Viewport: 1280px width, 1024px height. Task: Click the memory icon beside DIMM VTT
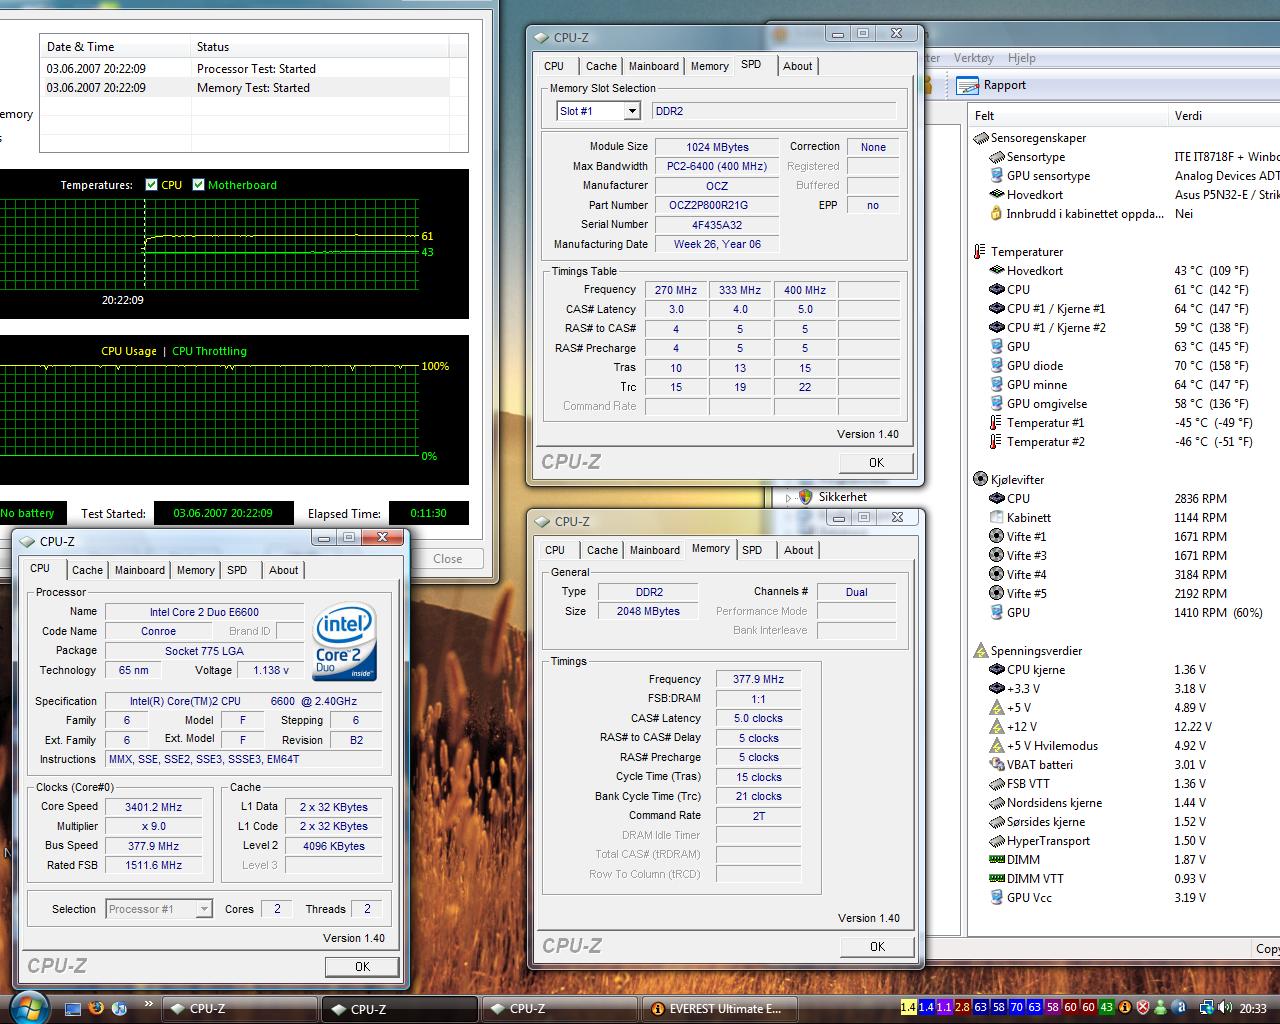tap(996, 879)
